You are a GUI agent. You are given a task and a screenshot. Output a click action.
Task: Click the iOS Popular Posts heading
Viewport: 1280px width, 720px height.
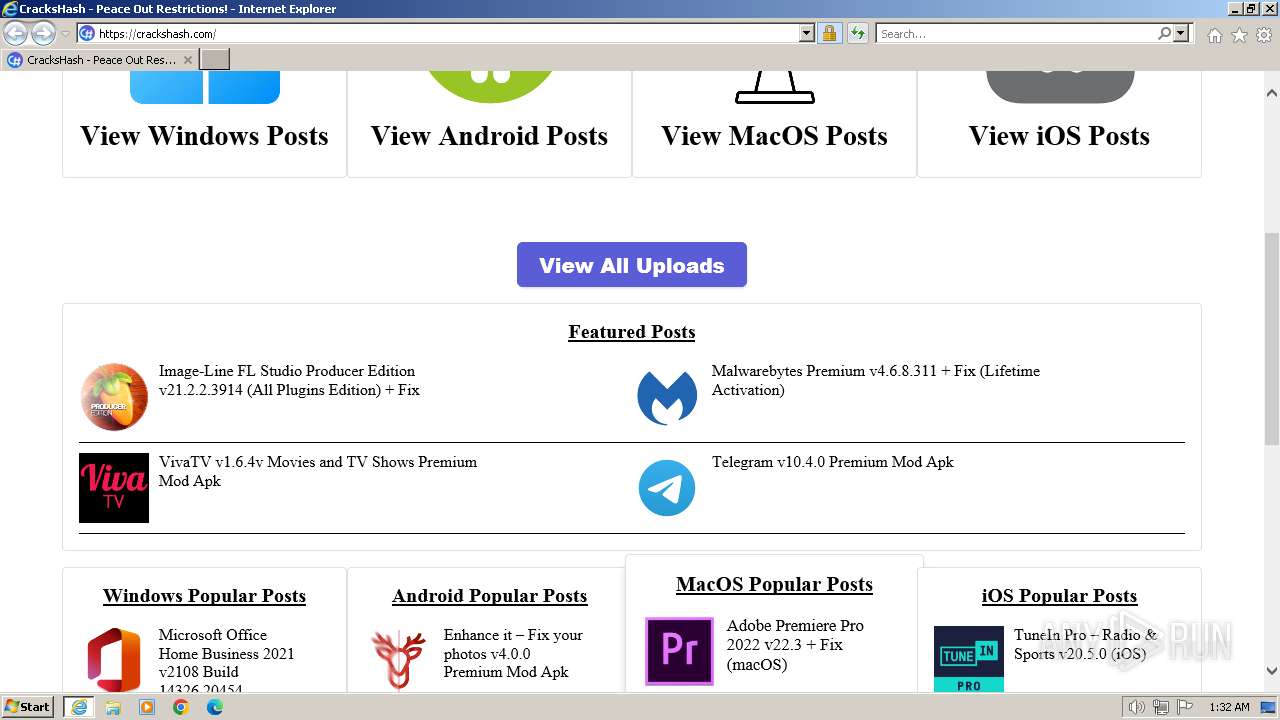[1060, 596]
